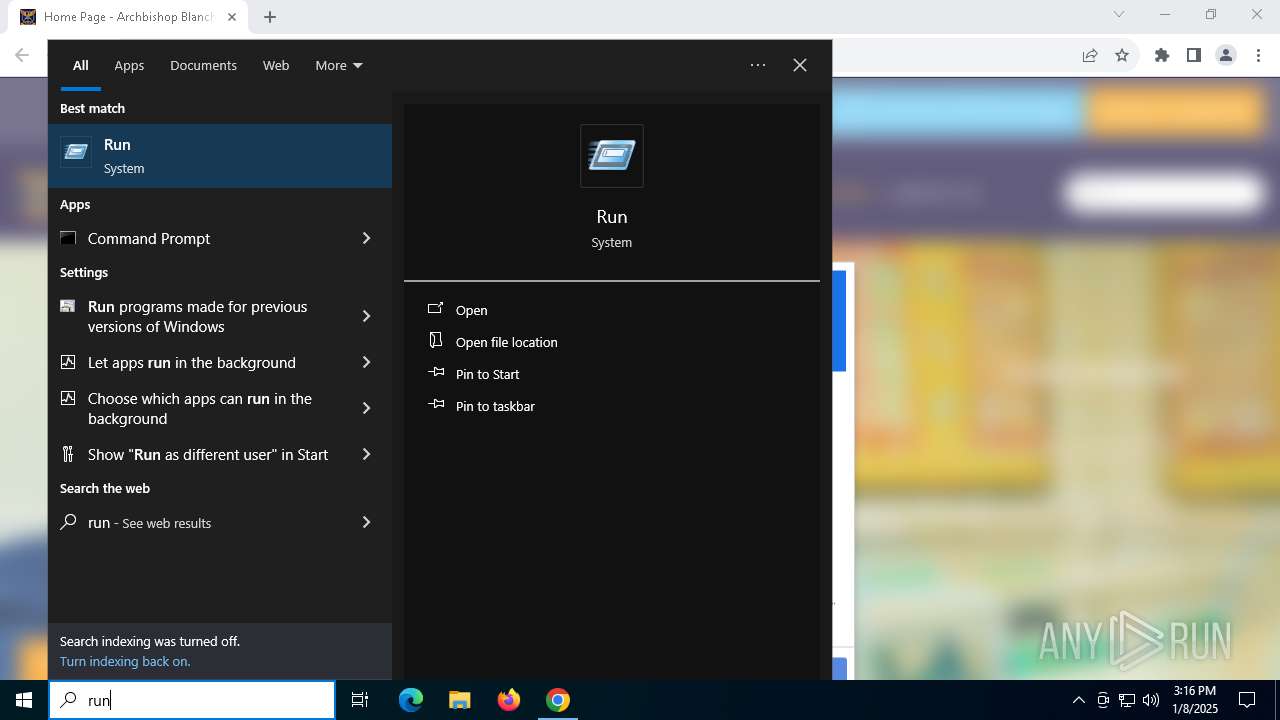The image size is (1280, 720).
Task: Expand arrow for Choose which apps can run
Action: (x=366, y=408)
